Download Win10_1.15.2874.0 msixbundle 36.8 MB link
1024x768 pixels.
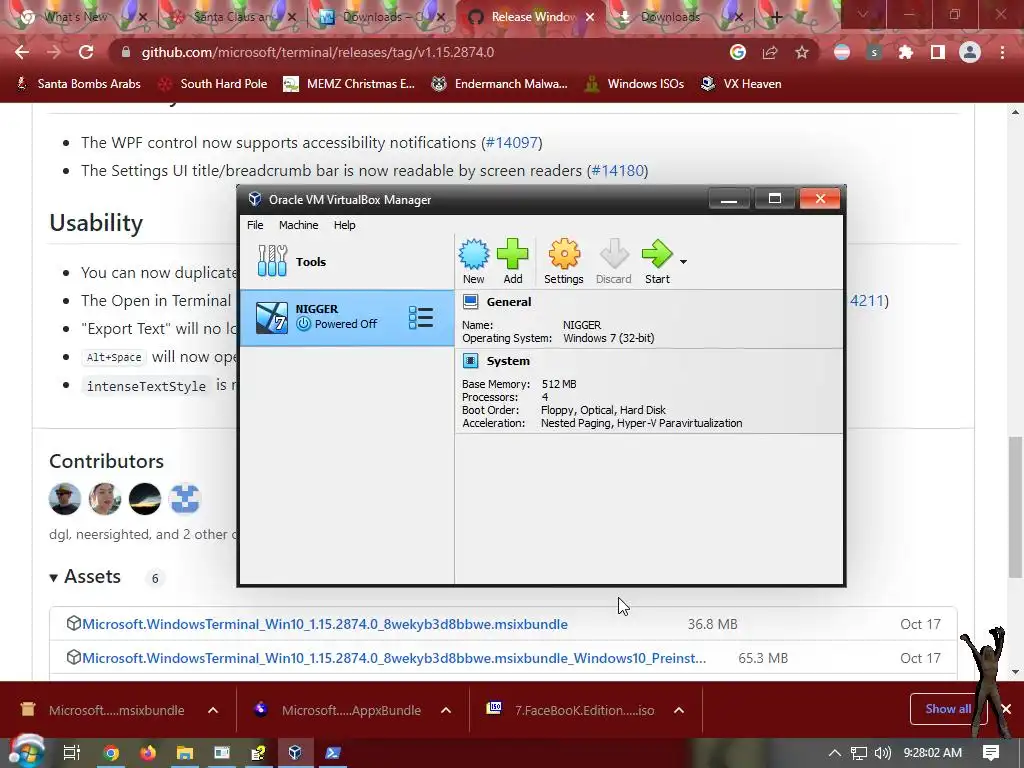pyautogui.click(x=325, y=624)
